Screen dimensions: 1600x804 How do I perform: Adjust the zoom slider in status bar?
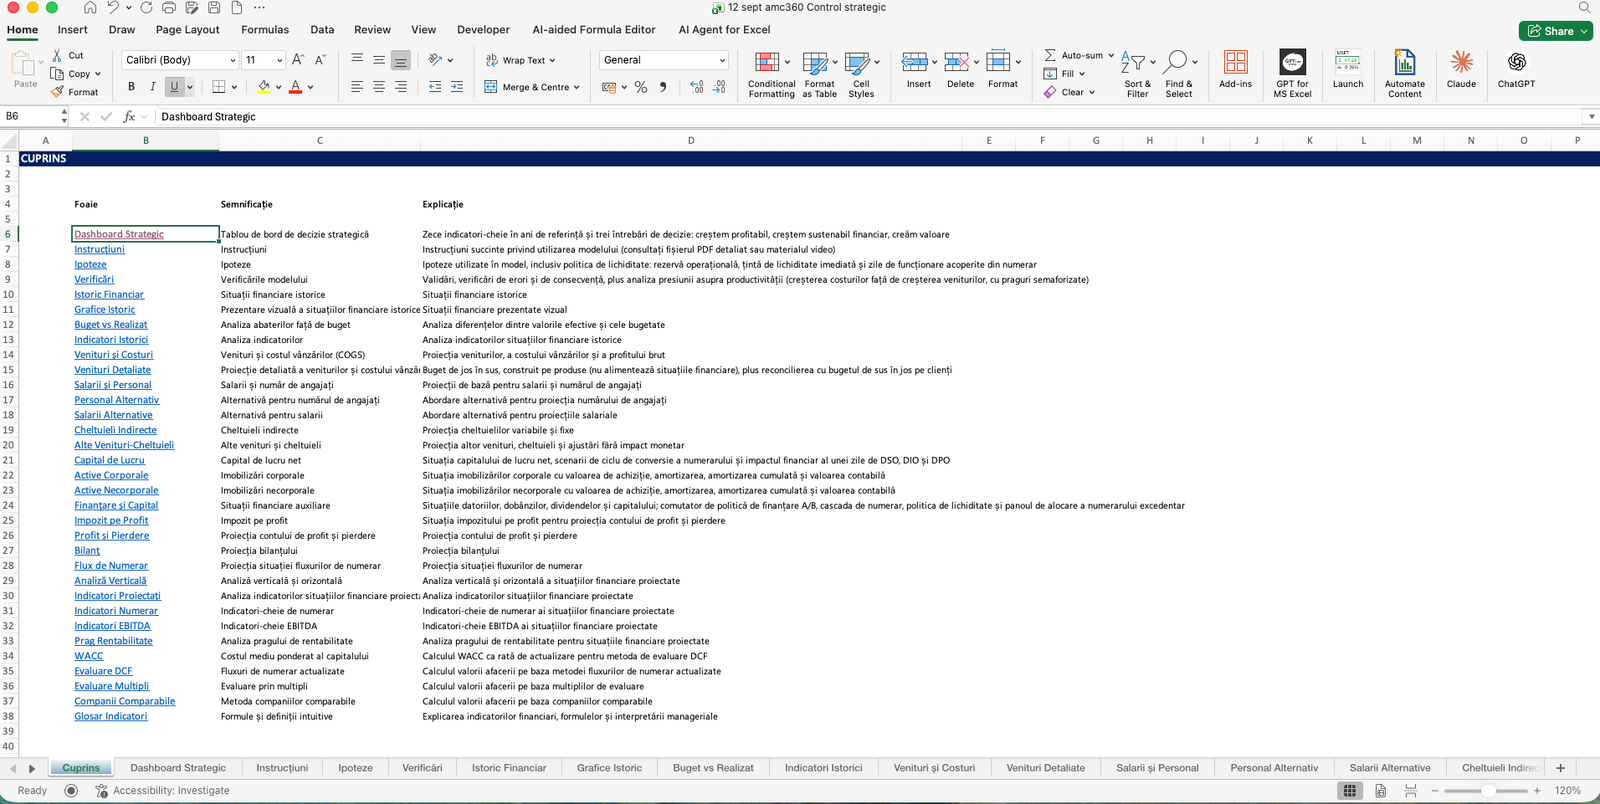[1489, 791]
